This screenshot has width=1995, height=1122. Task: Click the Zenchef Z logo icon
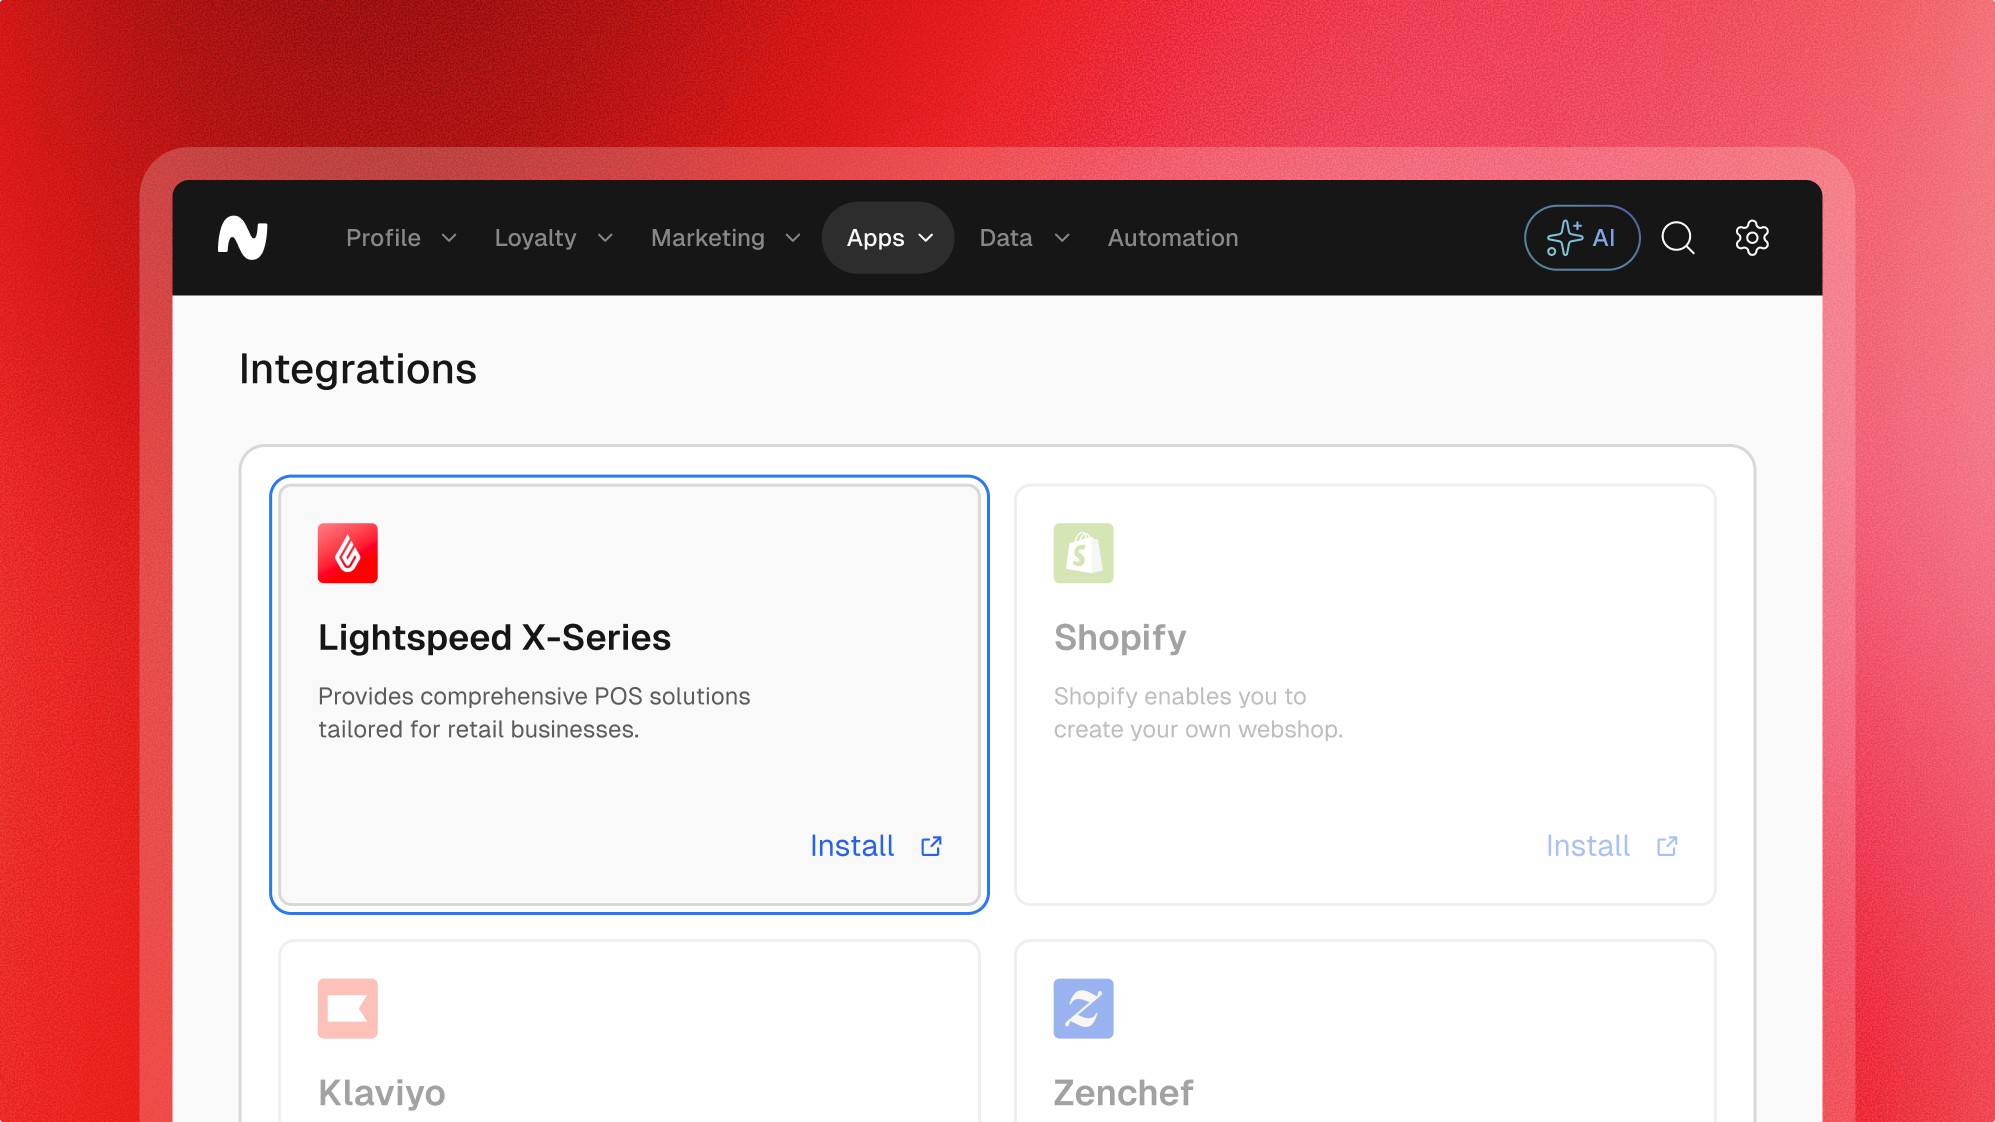point(1083,1008)
